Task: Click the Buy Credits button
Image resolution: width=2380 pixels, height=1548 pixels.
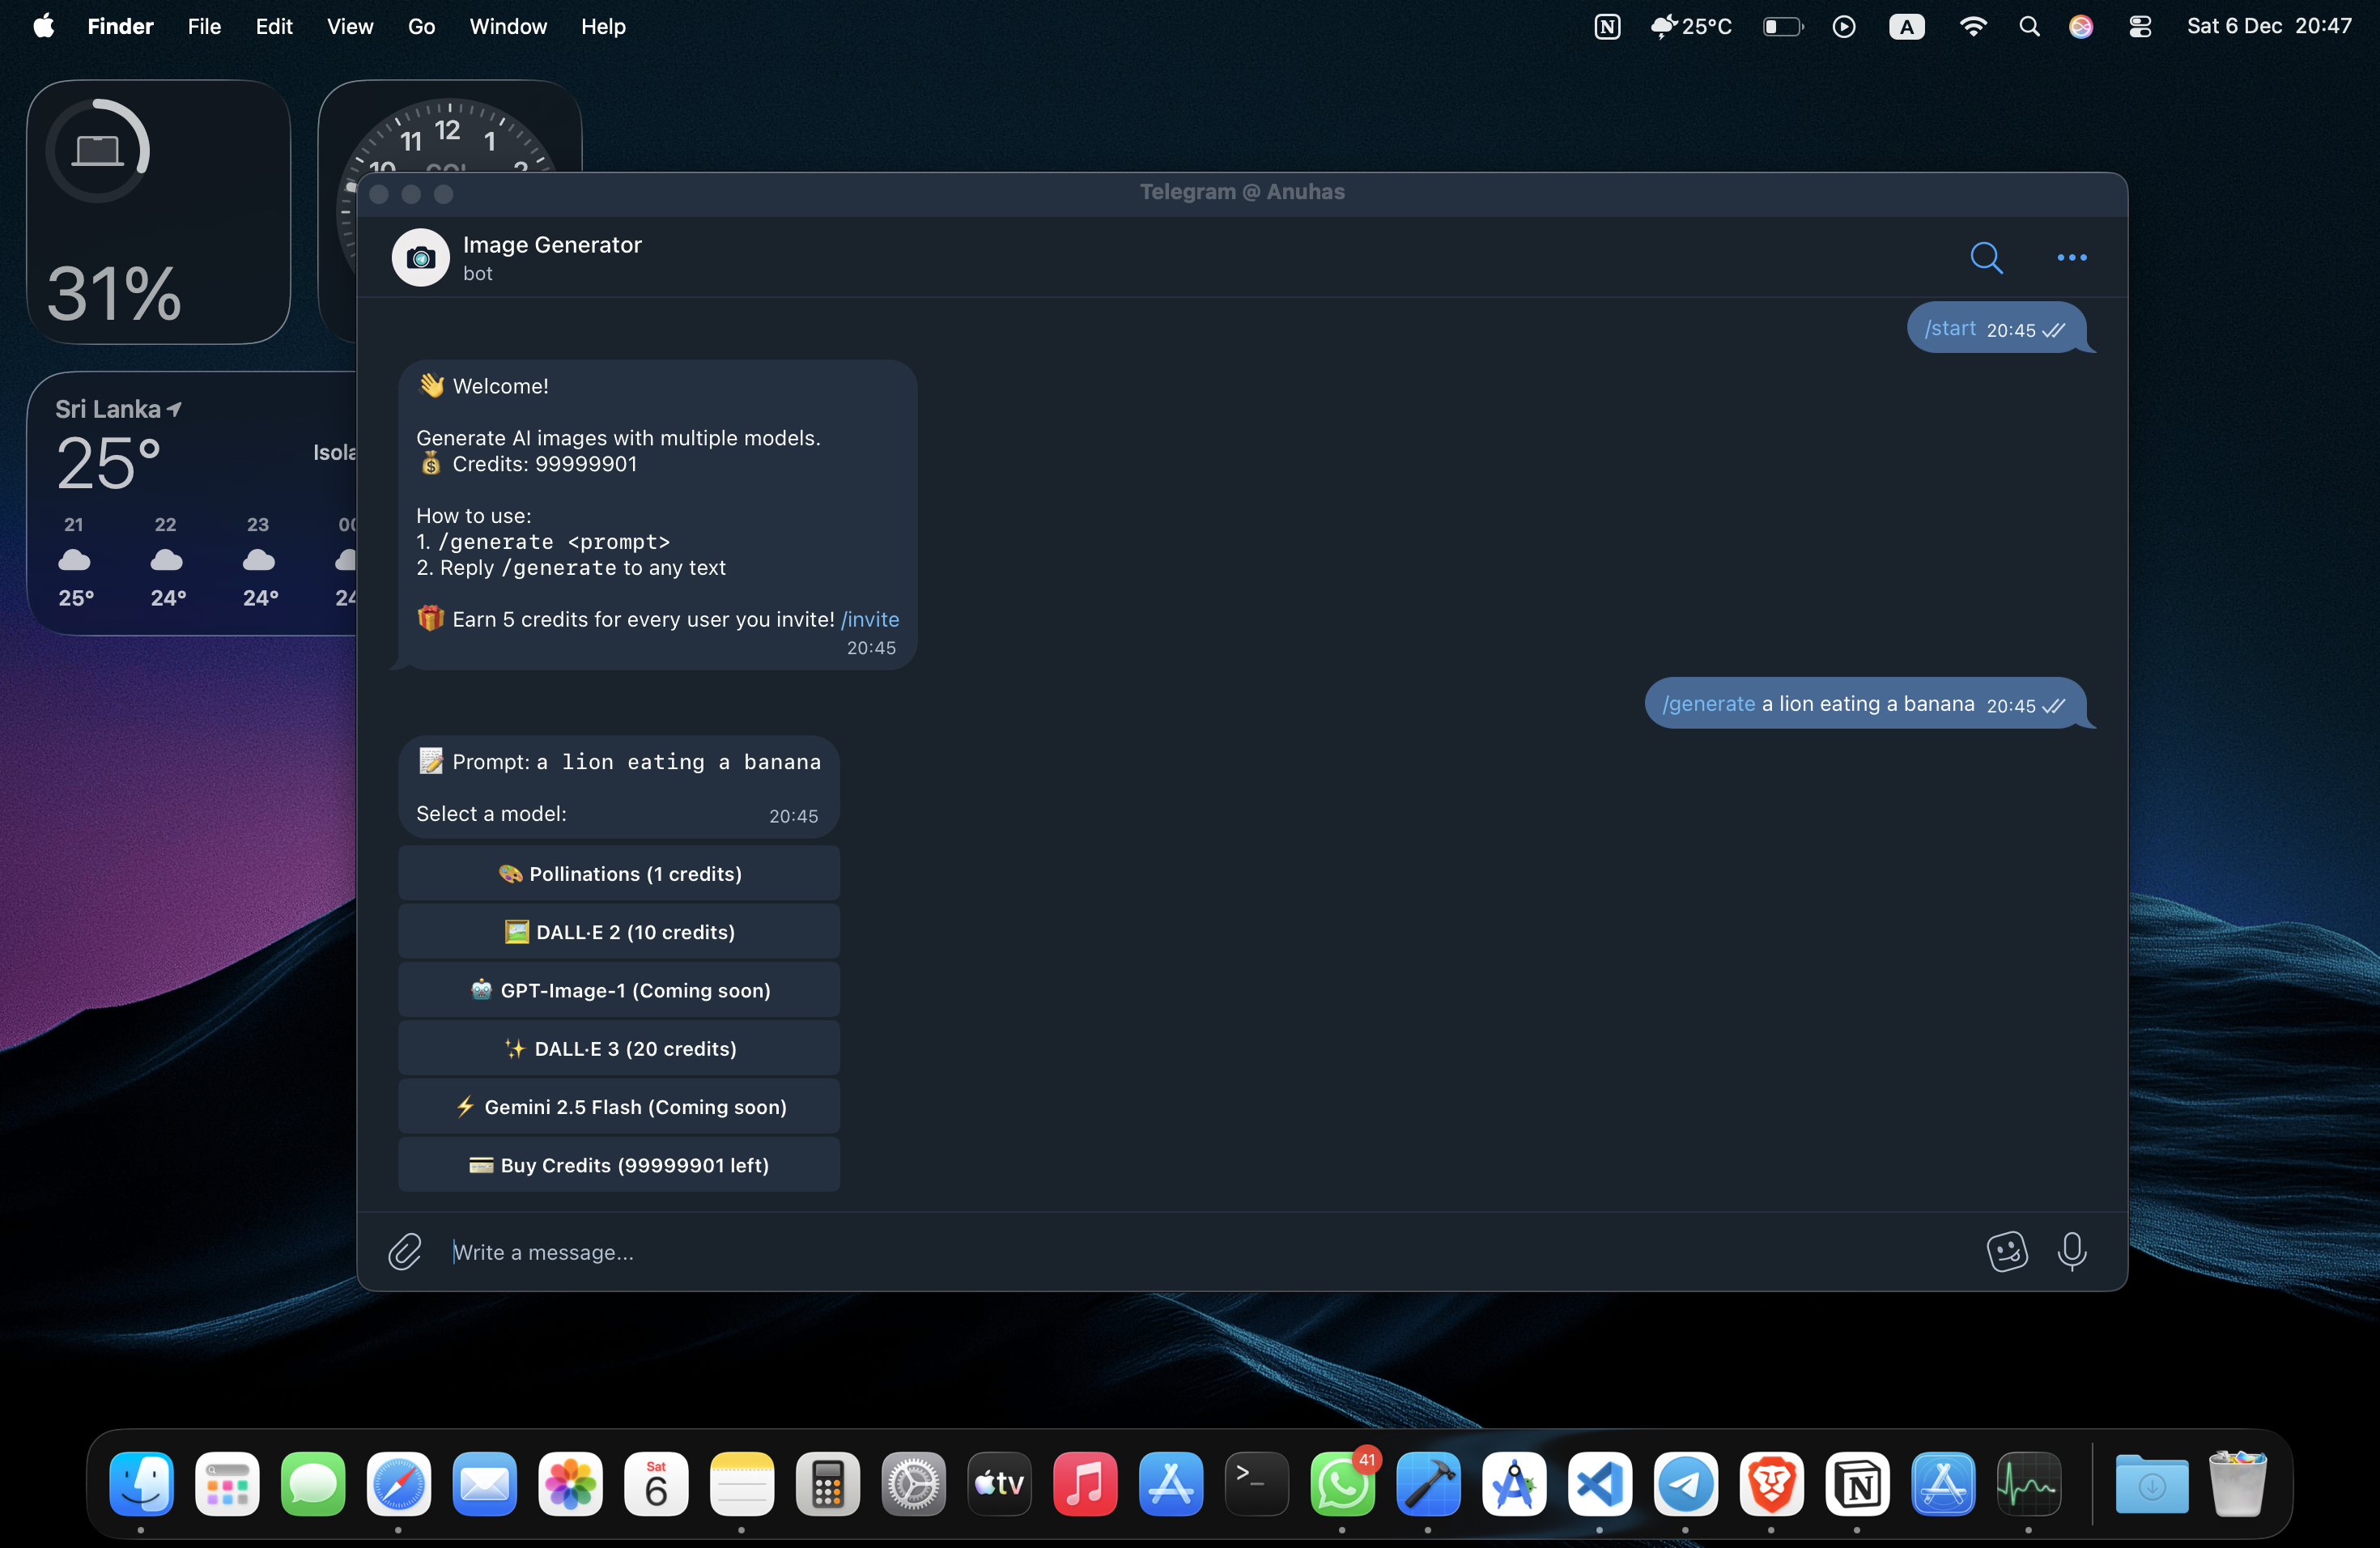Action: pyautogui.click(x=619, y=1164)
